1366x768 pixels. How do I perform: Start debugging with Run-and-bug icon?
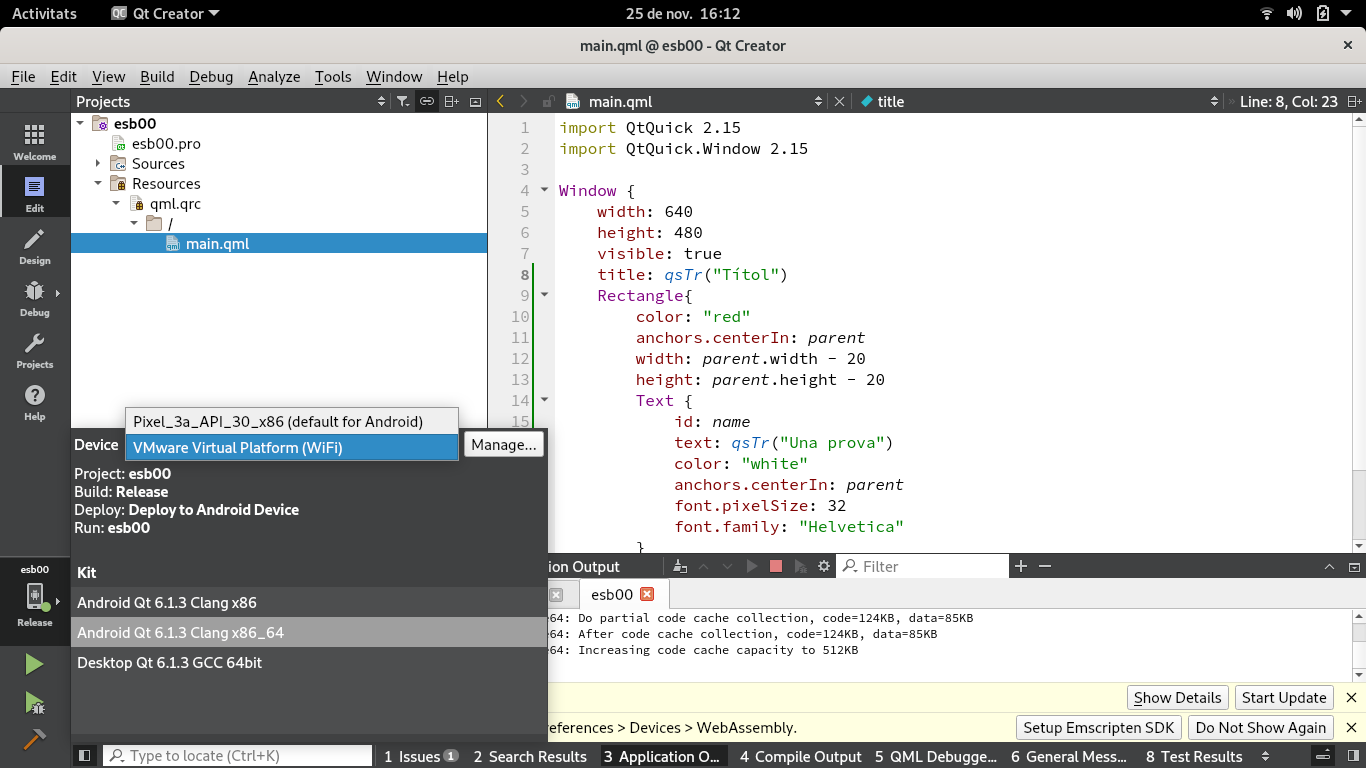(35, 703)
